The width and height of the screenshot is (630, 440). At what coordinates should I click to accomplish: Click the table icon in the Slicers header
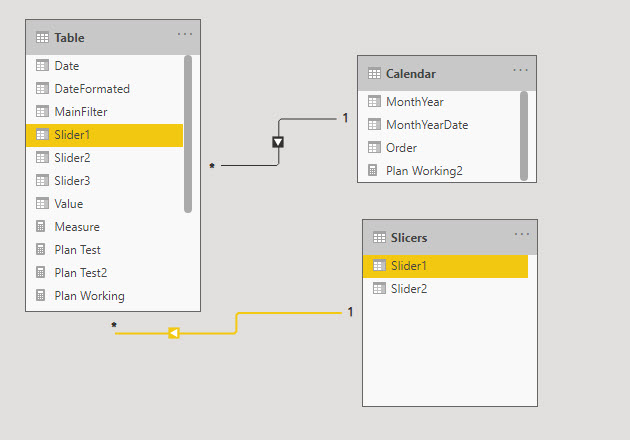[379, 238]
